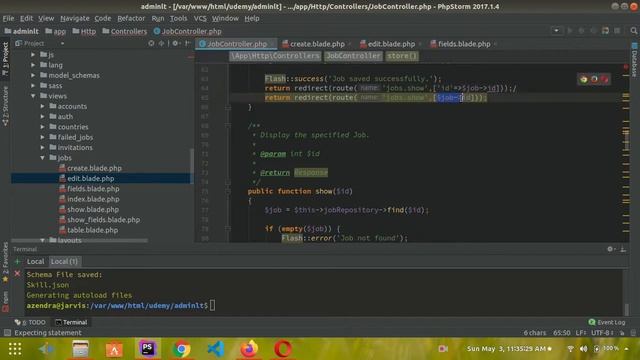Open the Favorites side panel
This screenshot has width=640, height=360.
[5, 262]
